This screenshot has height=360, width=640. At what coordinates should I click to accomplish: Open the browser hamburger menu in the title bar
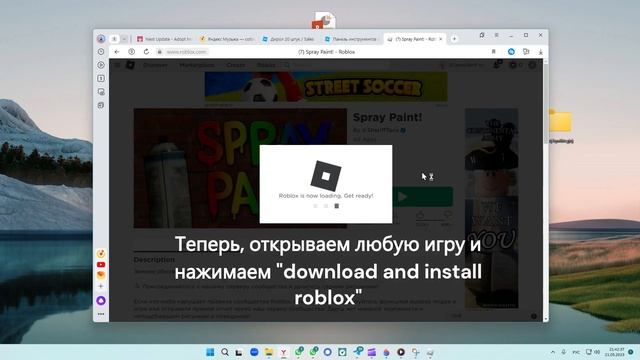(497, 36)
